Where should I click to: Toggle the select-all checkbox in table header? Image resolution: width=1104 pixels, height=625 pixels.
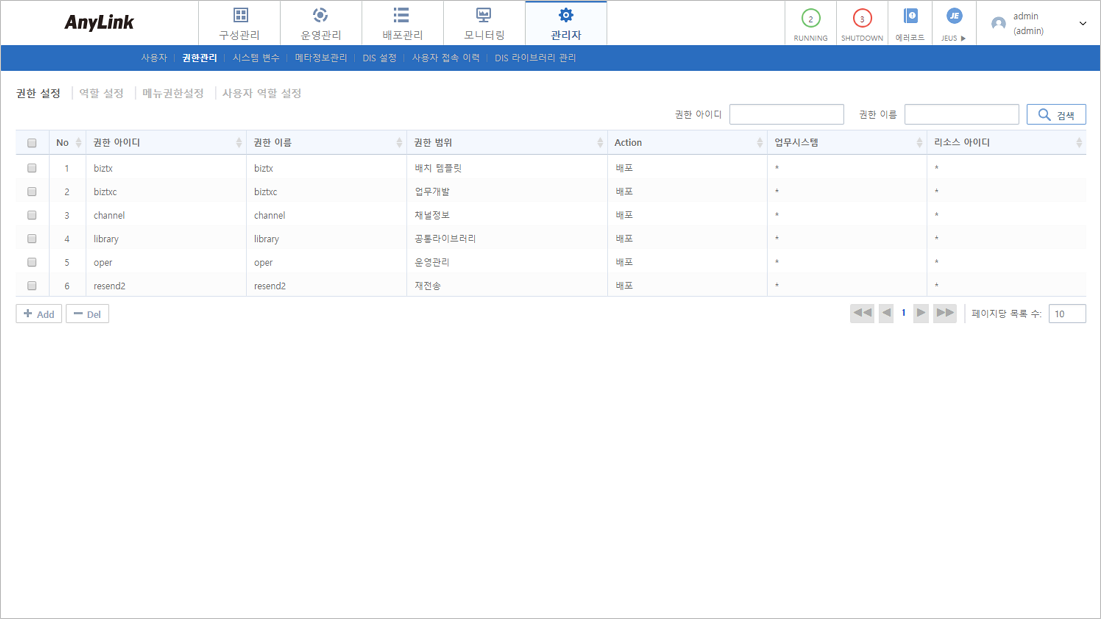click(x=31, y=142)
